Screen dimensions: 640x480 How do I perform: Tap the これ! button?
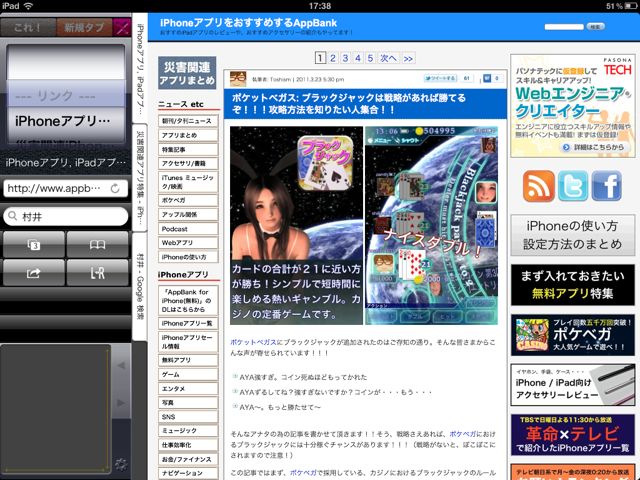28,28
